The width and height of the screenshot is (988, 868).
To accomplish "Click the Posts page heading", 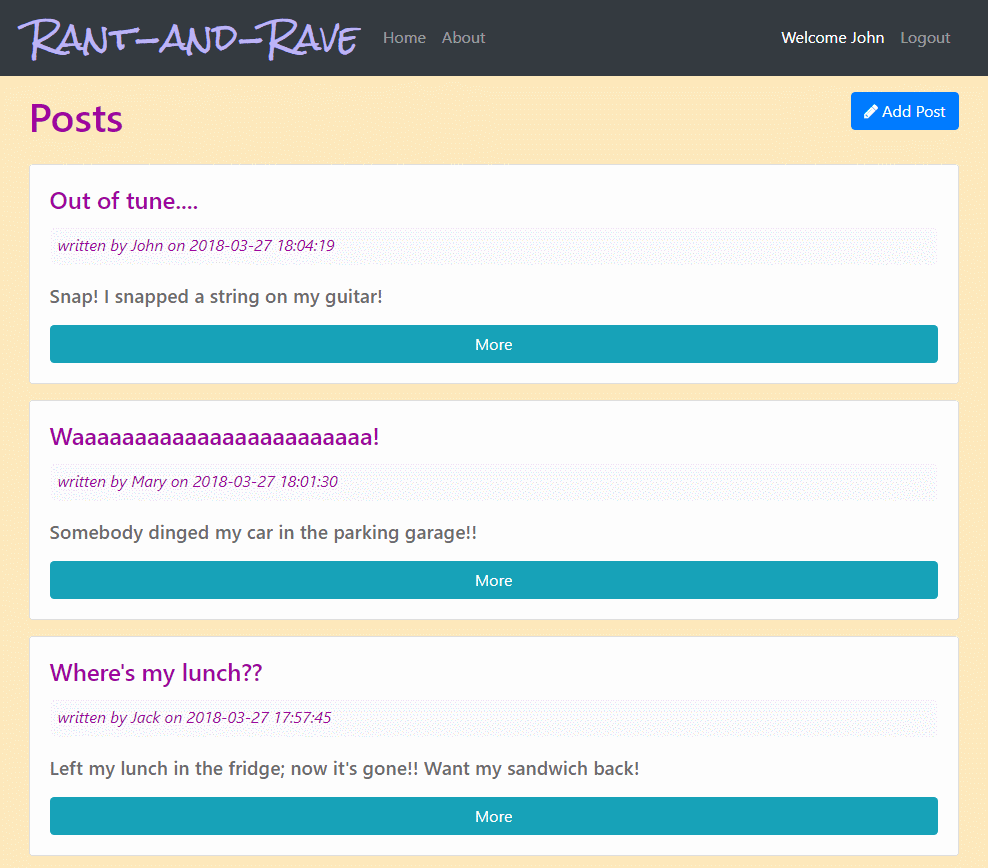I will (76, 118).
